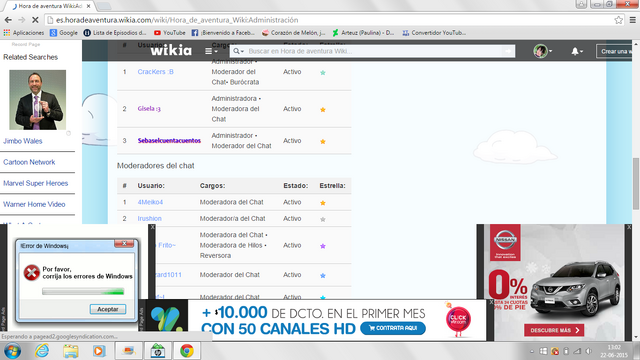This screenshot has height=360, width=640.
Task: Open the search scope magnifier dropdown
Action: [x=238, y=51]
